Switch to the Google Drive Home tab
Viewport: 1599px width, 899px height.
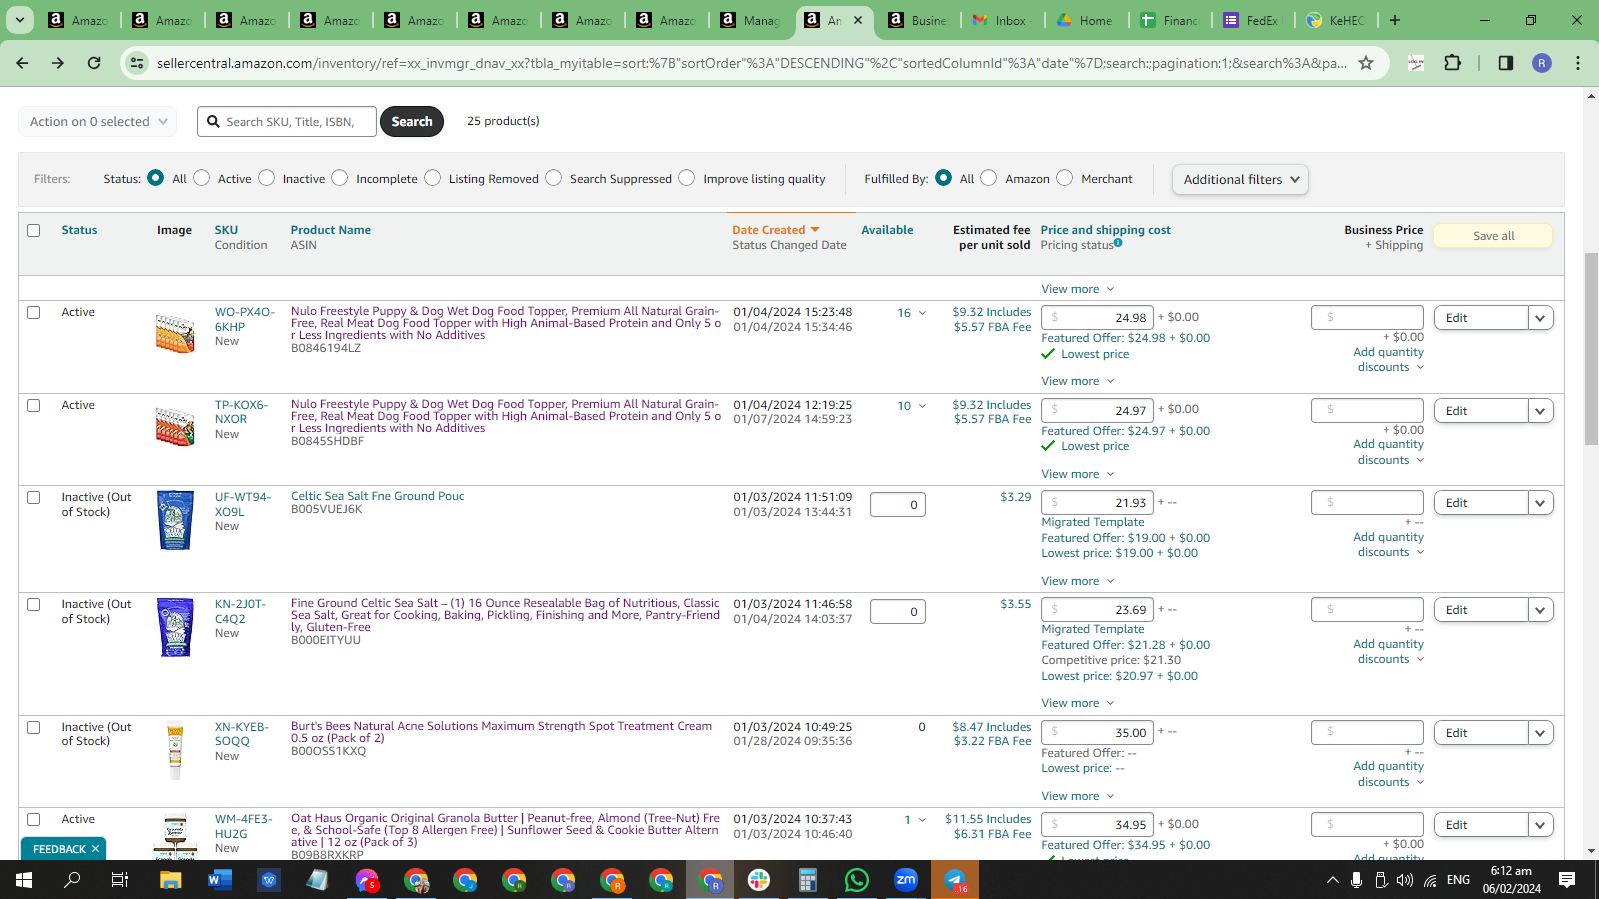click(x=1086, y=20)
